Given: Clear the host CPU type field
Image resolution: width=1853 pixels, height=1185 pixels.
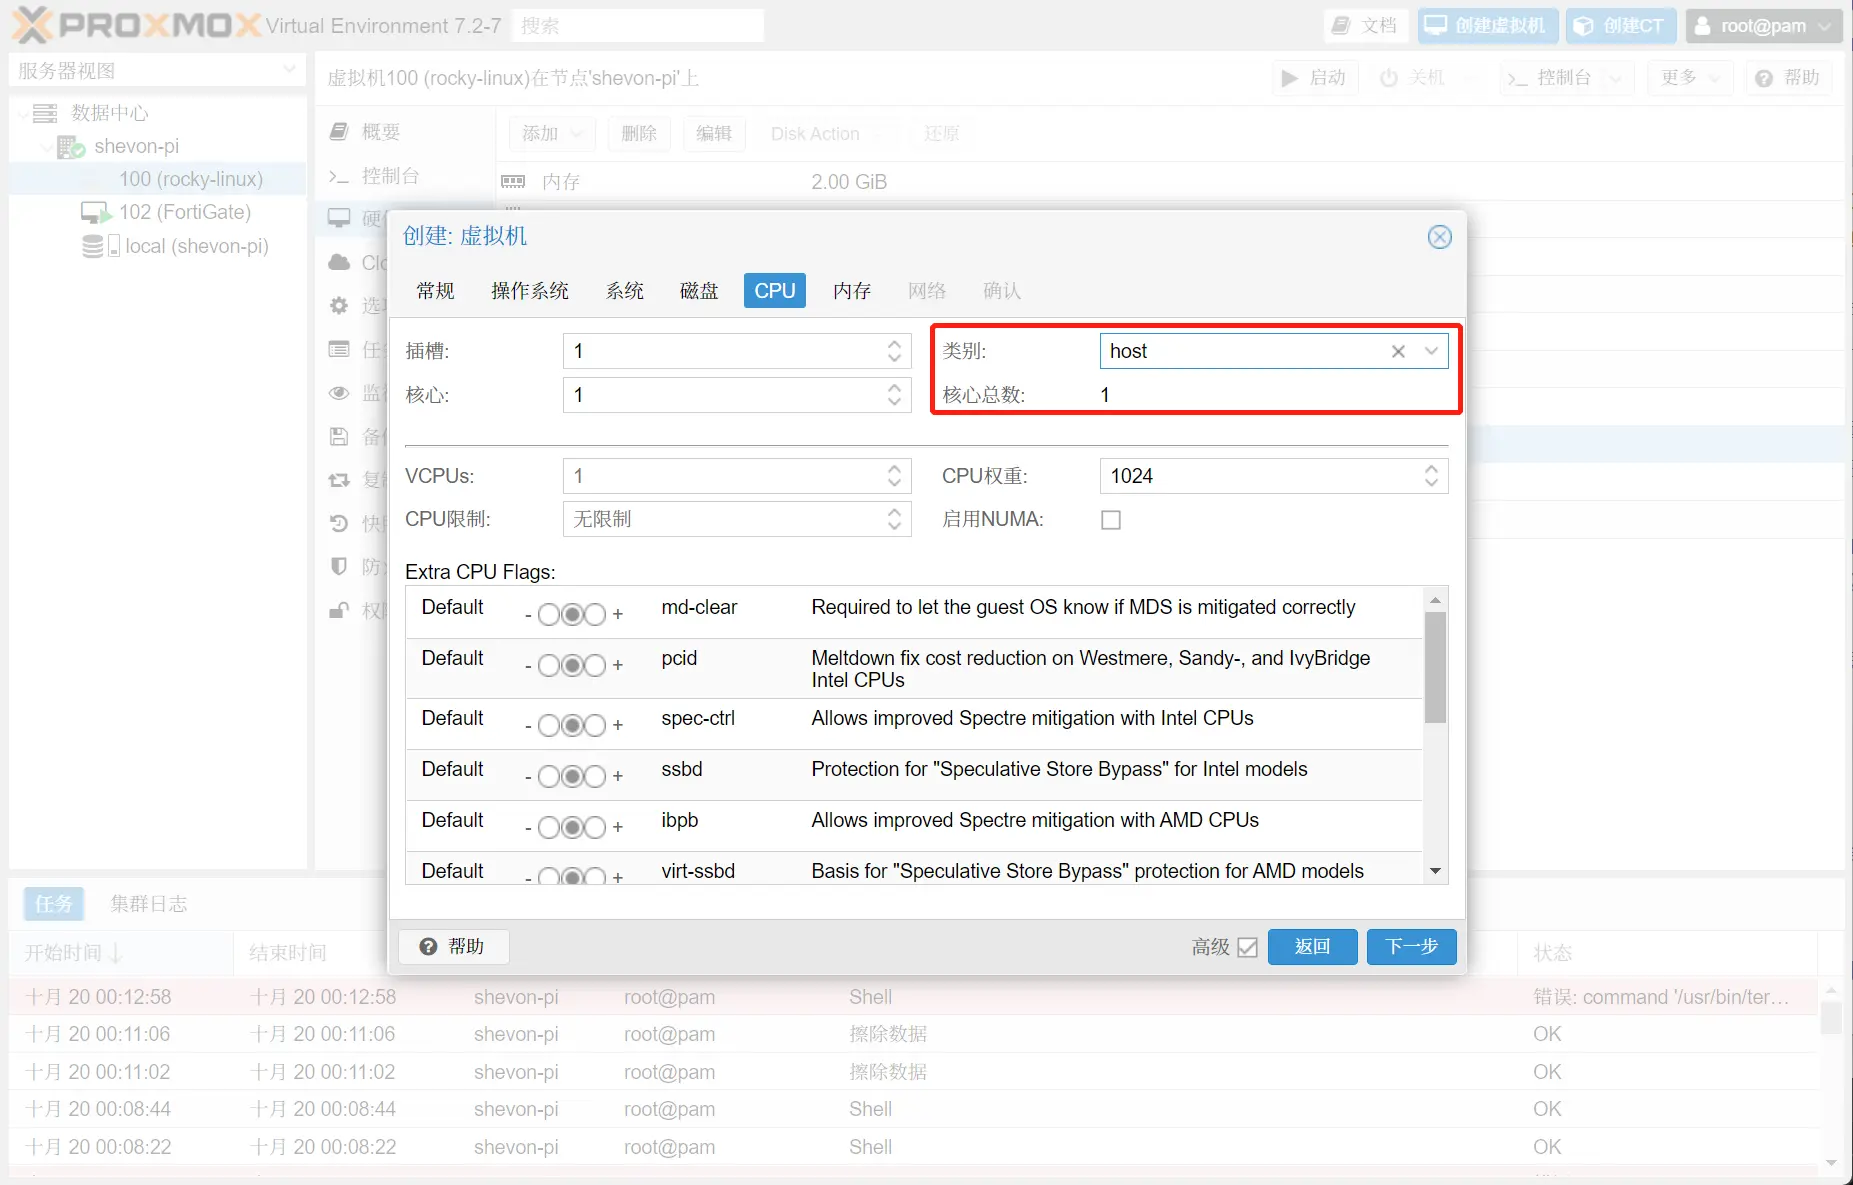Looking at the screenshot, I should tap(1398, 351).
